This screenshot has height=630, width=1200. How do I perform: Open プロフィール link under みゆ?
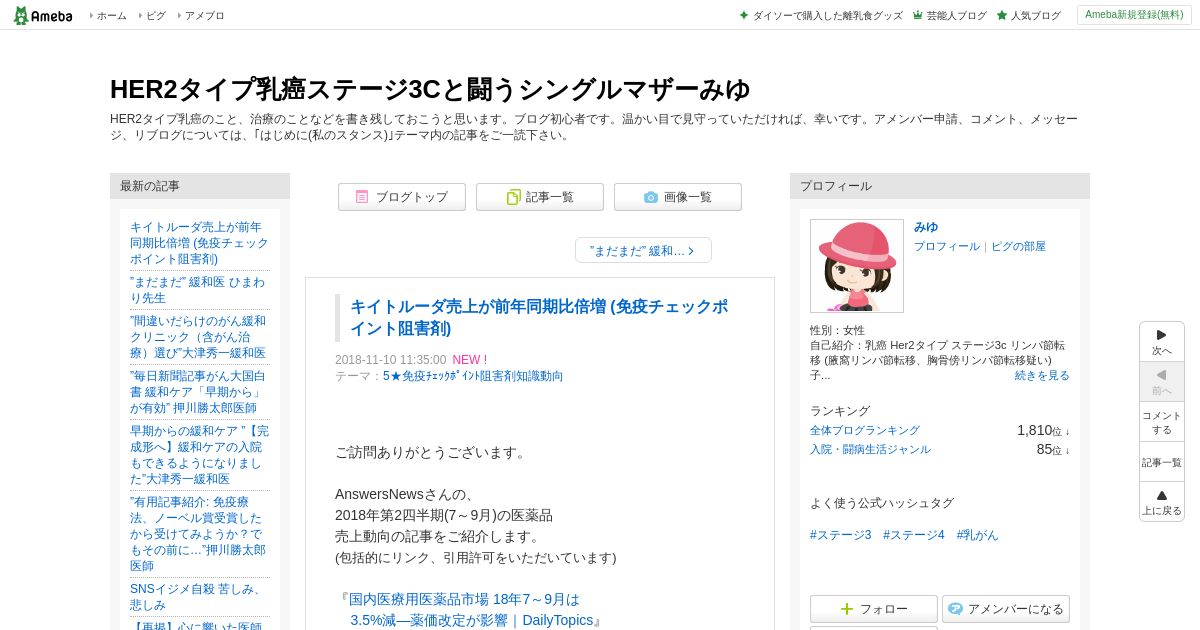(x=947, y=246)
